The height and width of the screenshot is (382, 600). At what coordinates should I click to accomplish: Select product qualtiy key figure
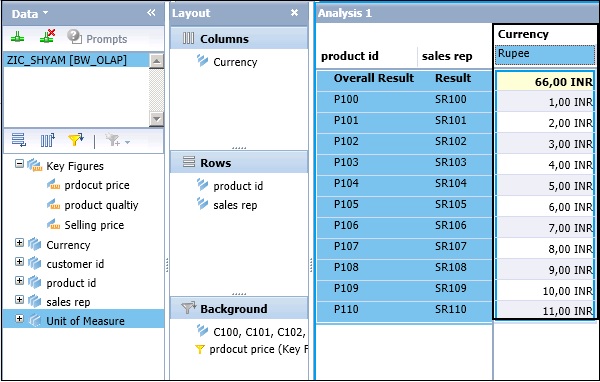(x=101, y=205)
